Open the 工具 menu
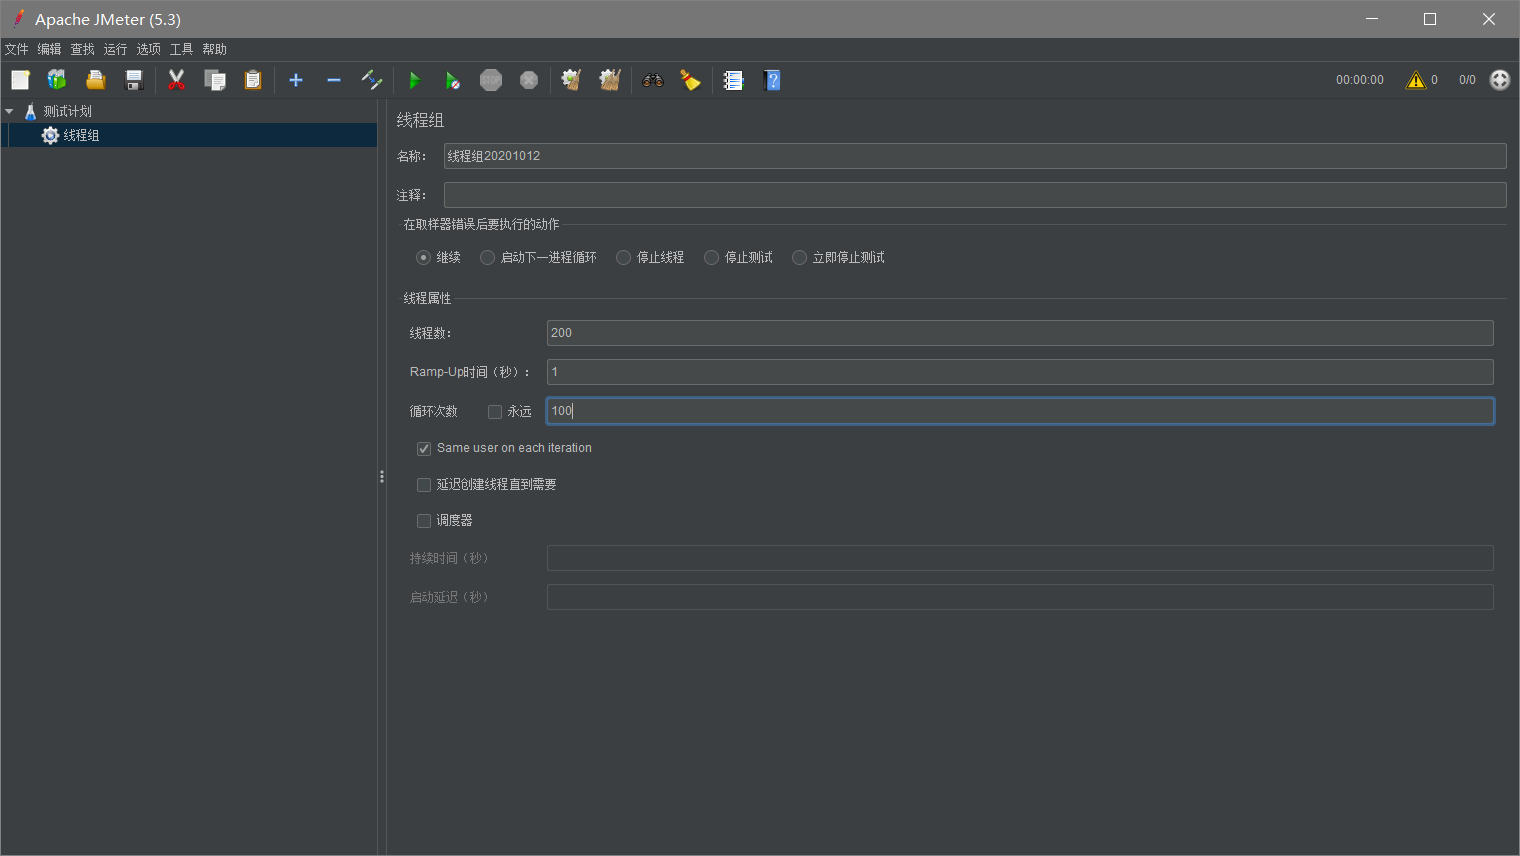The image size is (1520, 856). pos(181,49)
